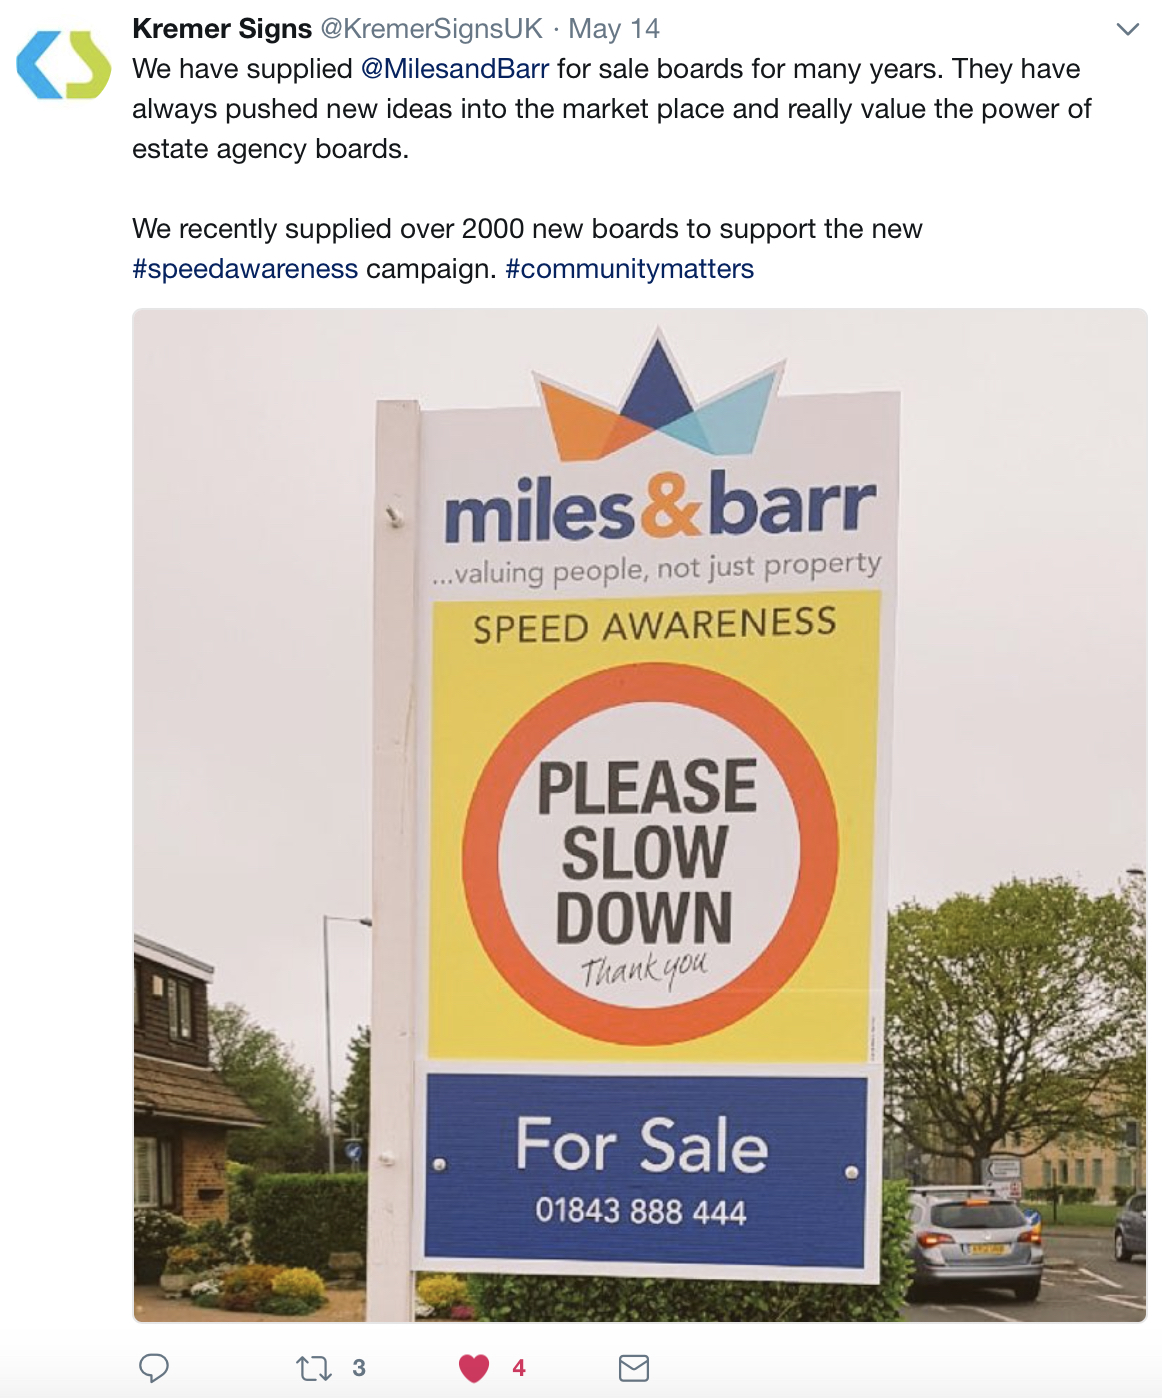Image resolution: width=1162 pixels, height=1398 pixels.
Task: Unlike the tweet via red heart
Action: coord(474,1367)
